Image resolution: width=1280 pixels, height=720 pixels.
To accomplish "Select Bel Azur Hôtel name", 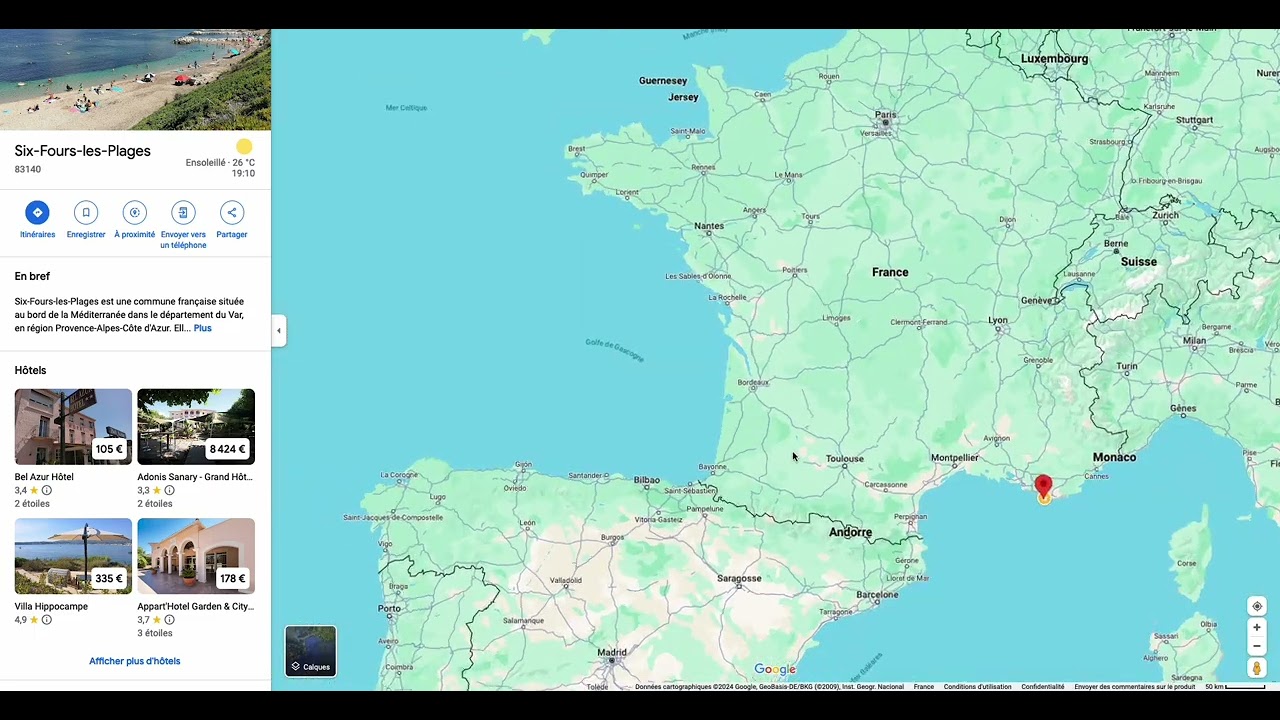I will point(44,477).
